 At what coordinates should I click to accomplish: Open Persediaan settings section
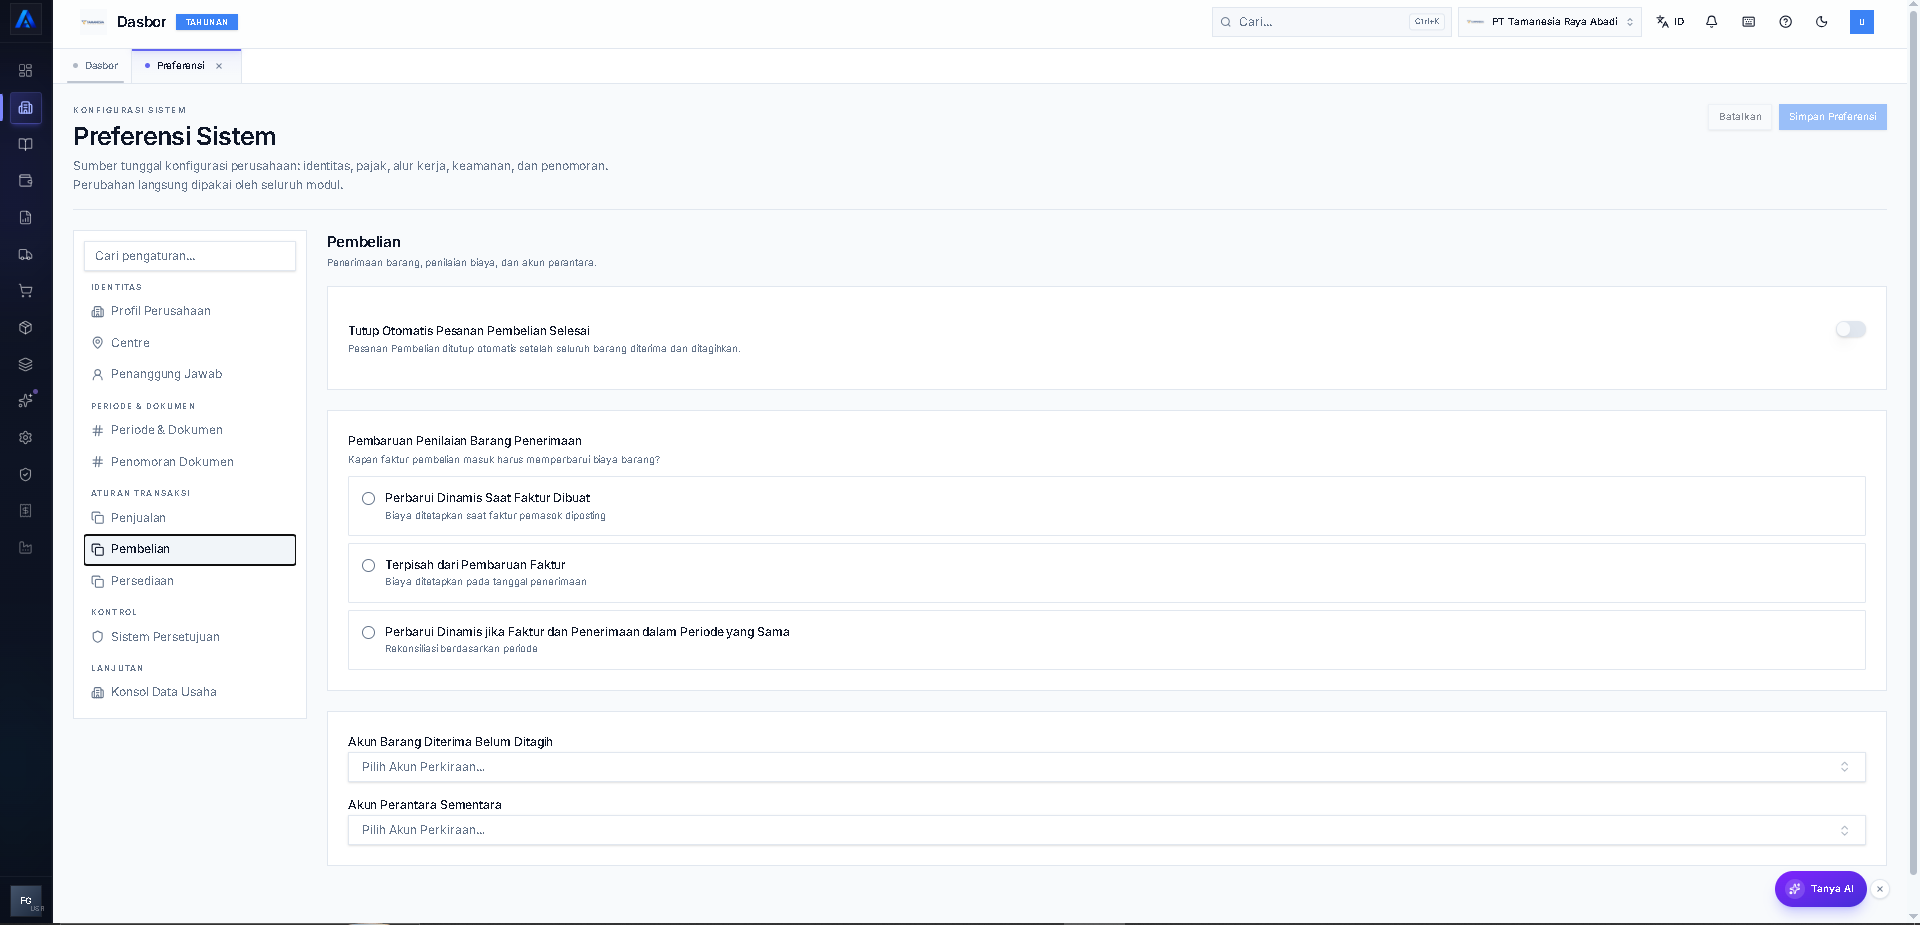point(190,581)
